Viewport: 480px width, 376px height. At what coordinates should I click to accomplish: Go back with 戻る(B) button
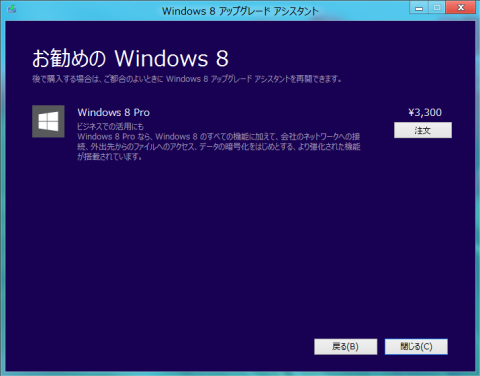click(x=345, y=347)
